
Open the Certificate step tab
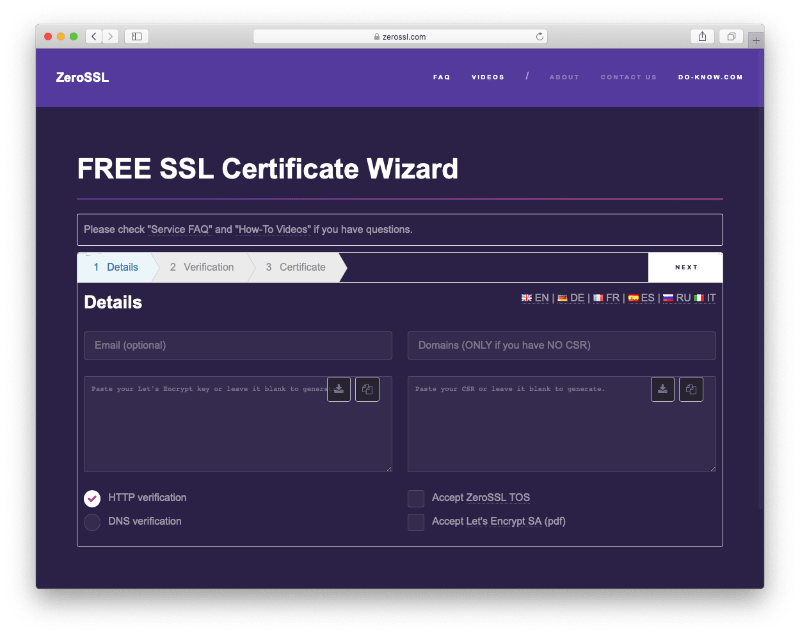[x=296, y=267]
